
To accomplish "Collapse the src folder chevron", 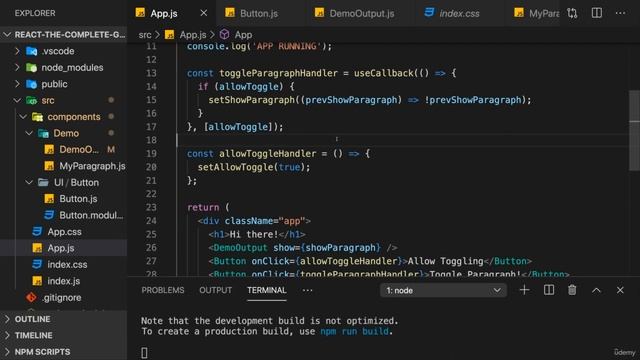I will click(x=18, y=100).
